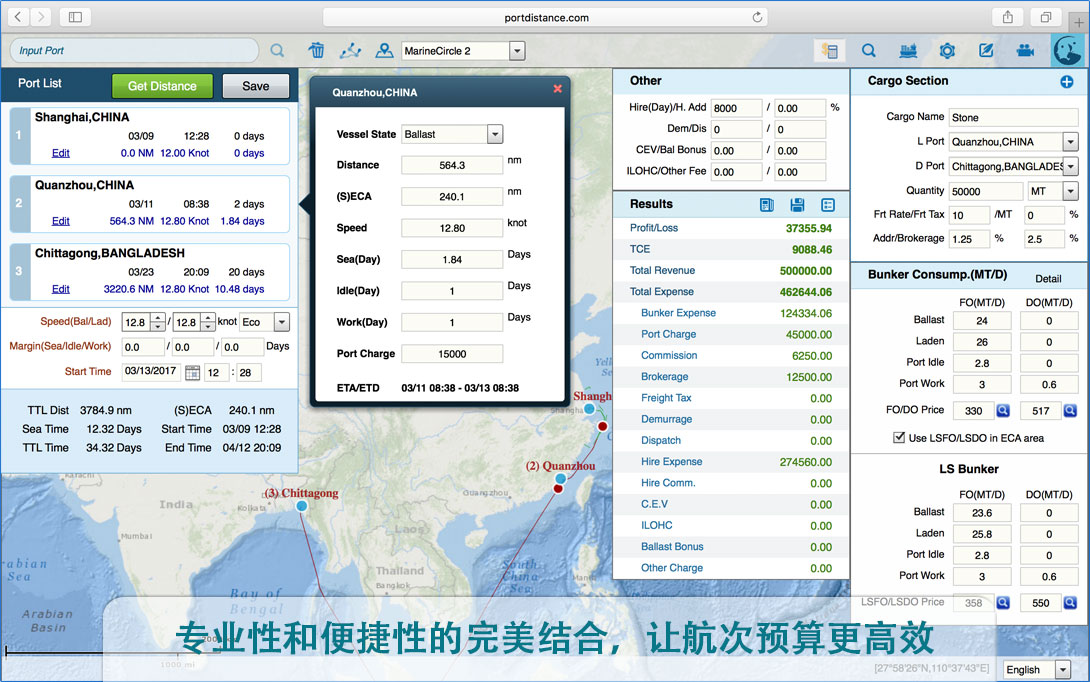Click the Quanzhou blue marker on map
1090x682 pixels.
tap(560, 478)
